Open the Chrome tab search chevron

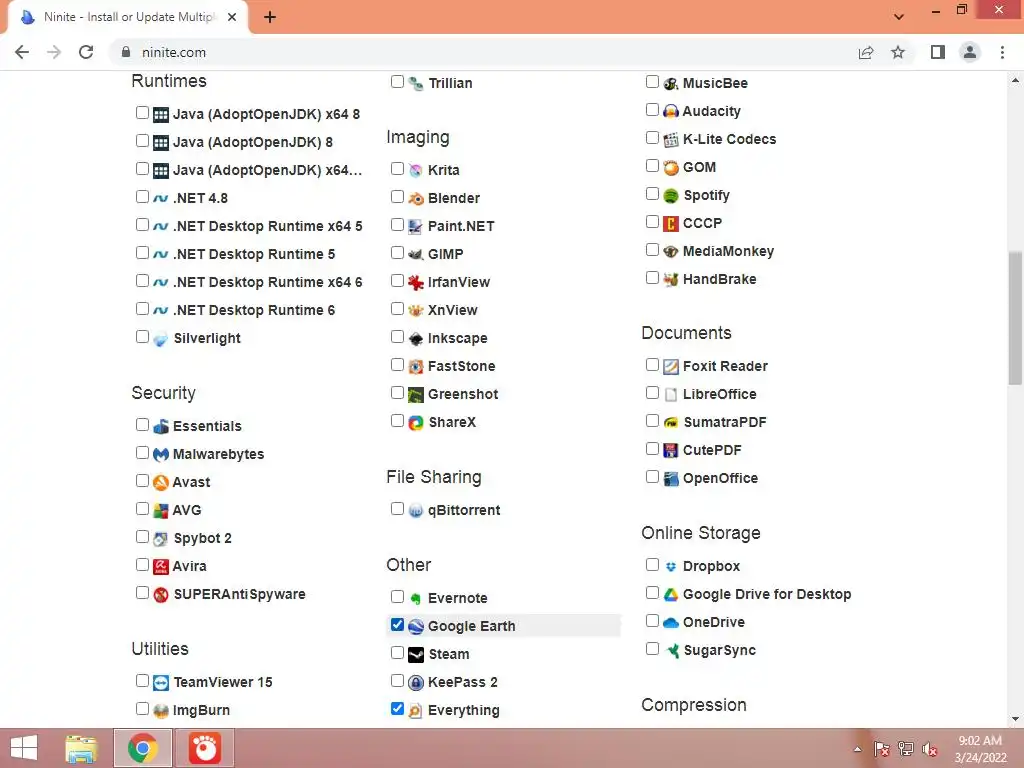click(899, 17)
